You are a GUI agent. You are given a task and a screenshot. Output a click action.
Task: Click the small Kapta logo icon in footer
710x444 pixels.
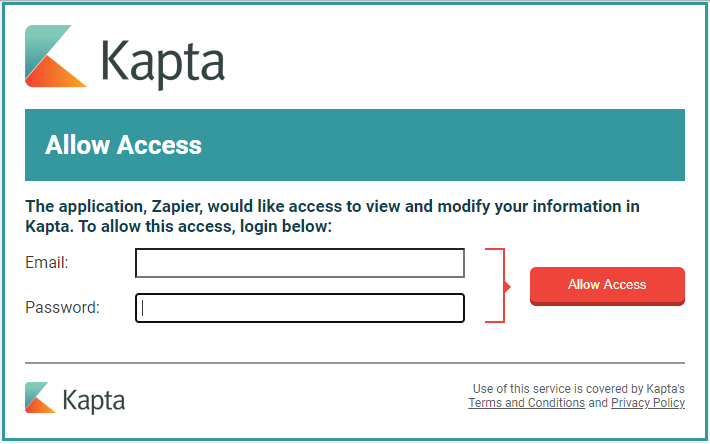[x=40, y=397]
